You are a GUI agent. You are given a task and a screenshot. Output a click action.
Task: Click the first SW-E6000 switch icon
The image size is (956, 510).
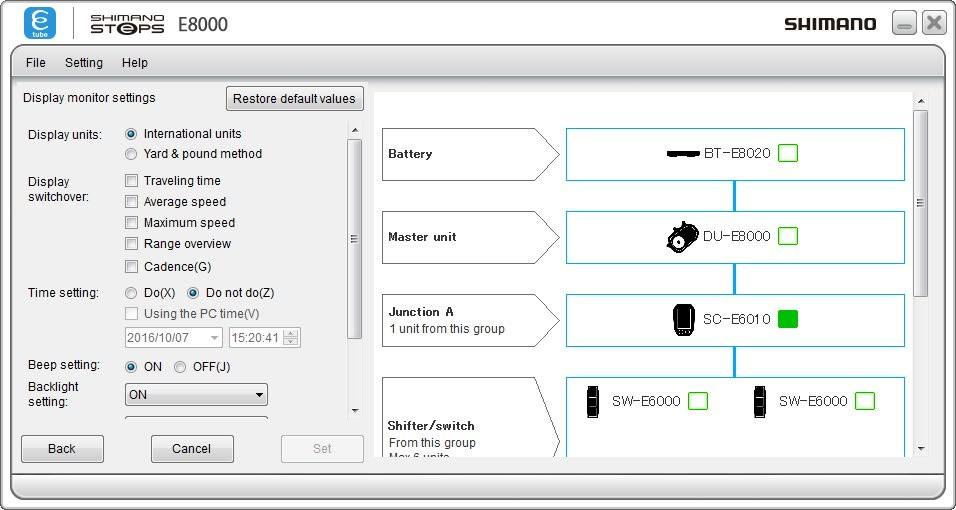point(592,401)
